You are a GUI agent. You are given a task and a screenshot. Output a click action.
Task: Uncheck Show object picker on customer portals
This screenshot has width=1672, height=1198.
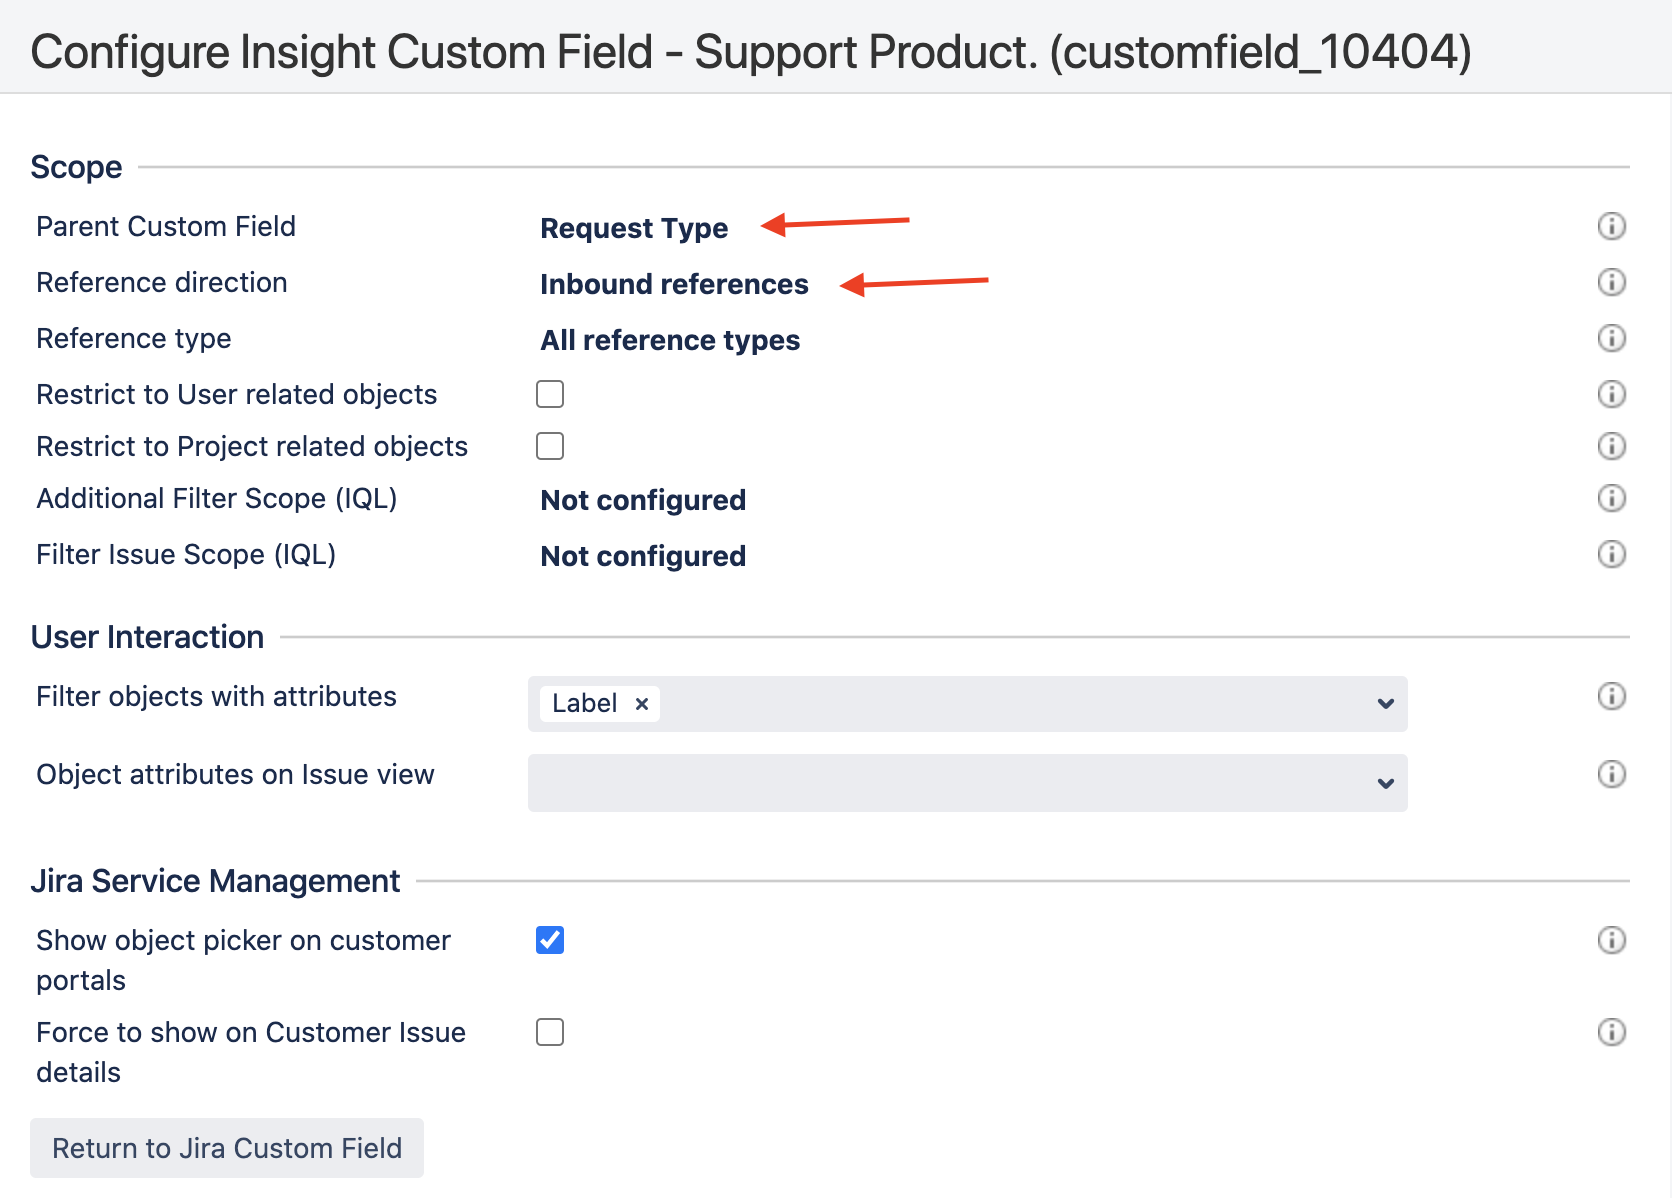(550, 940)
